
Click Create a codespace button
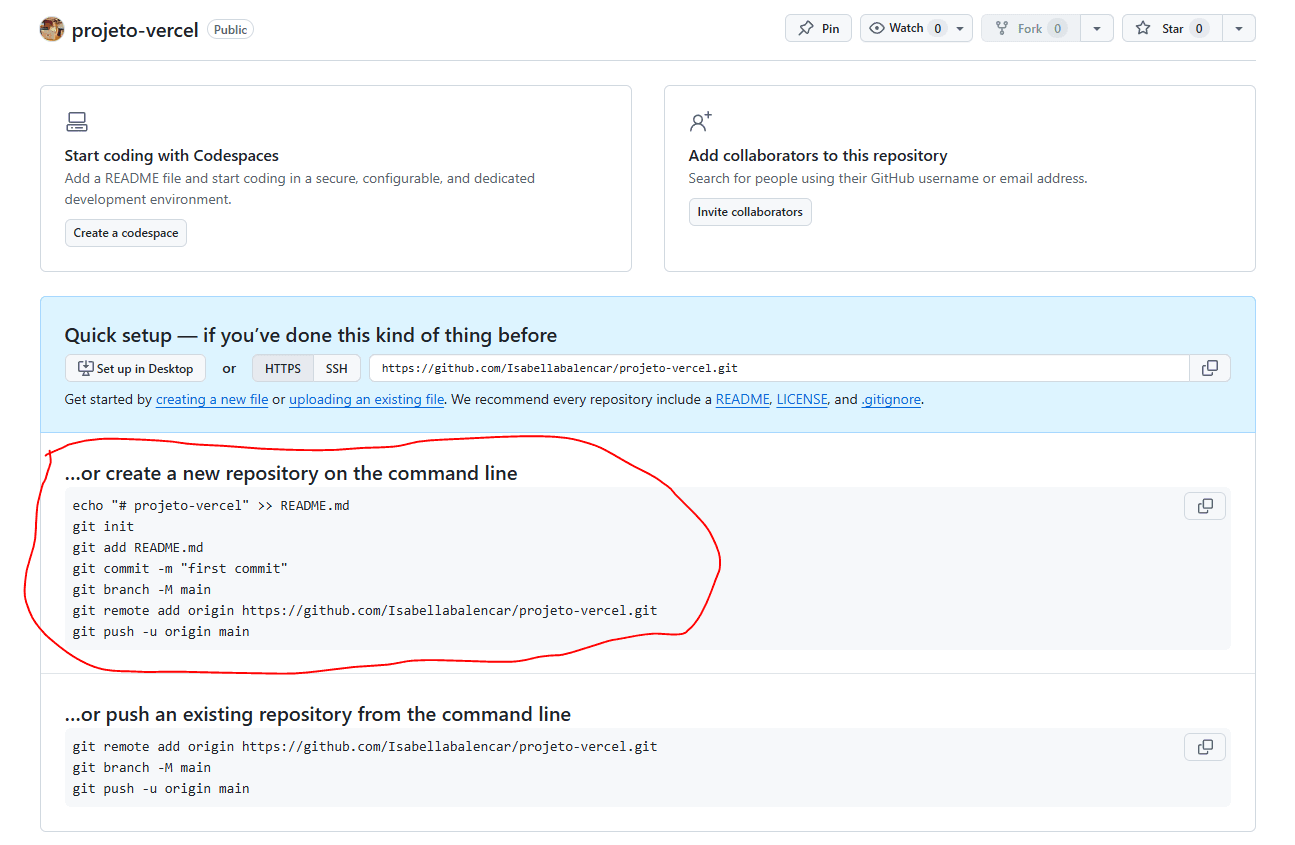126,233
